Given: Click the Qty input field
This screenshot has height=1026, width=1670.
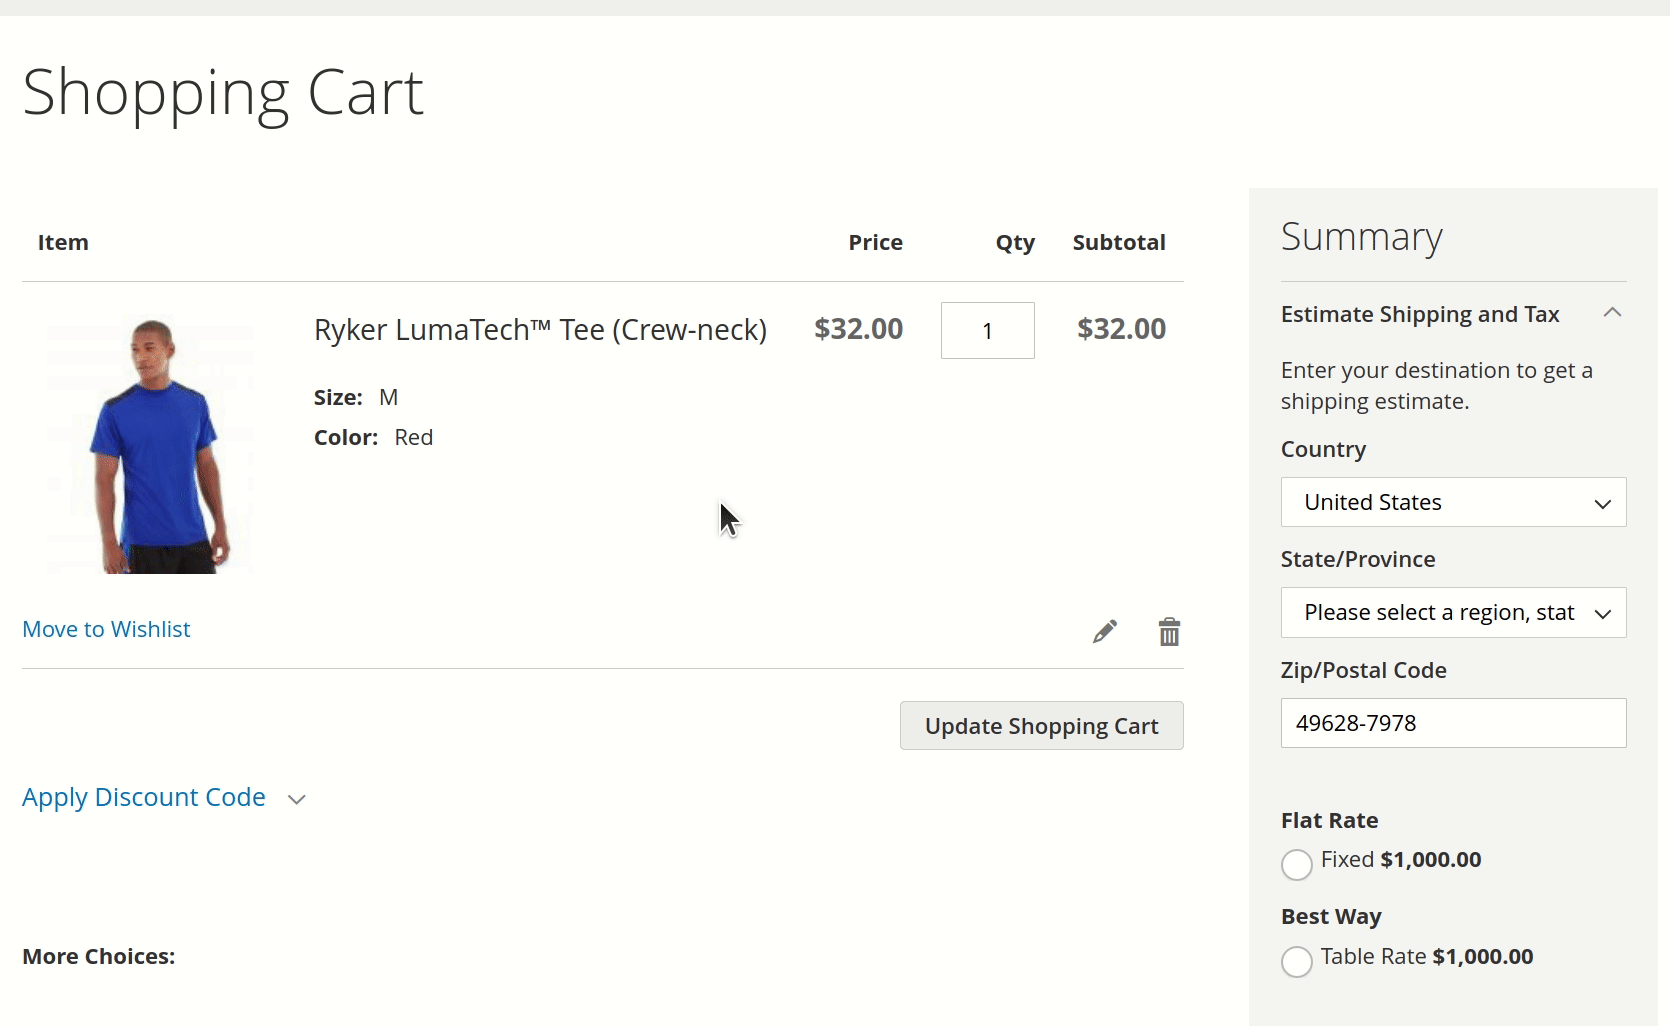Looking at the screenshot, I should [x=987, y=331].
